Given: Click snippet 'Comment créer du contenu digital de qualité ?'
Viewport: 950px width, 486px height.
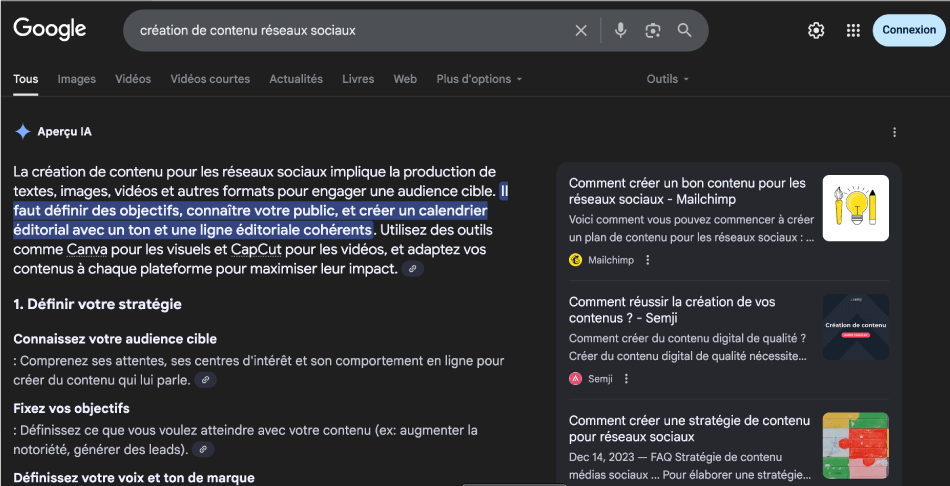Looking at the screenshot, I should tap(688, 347).
